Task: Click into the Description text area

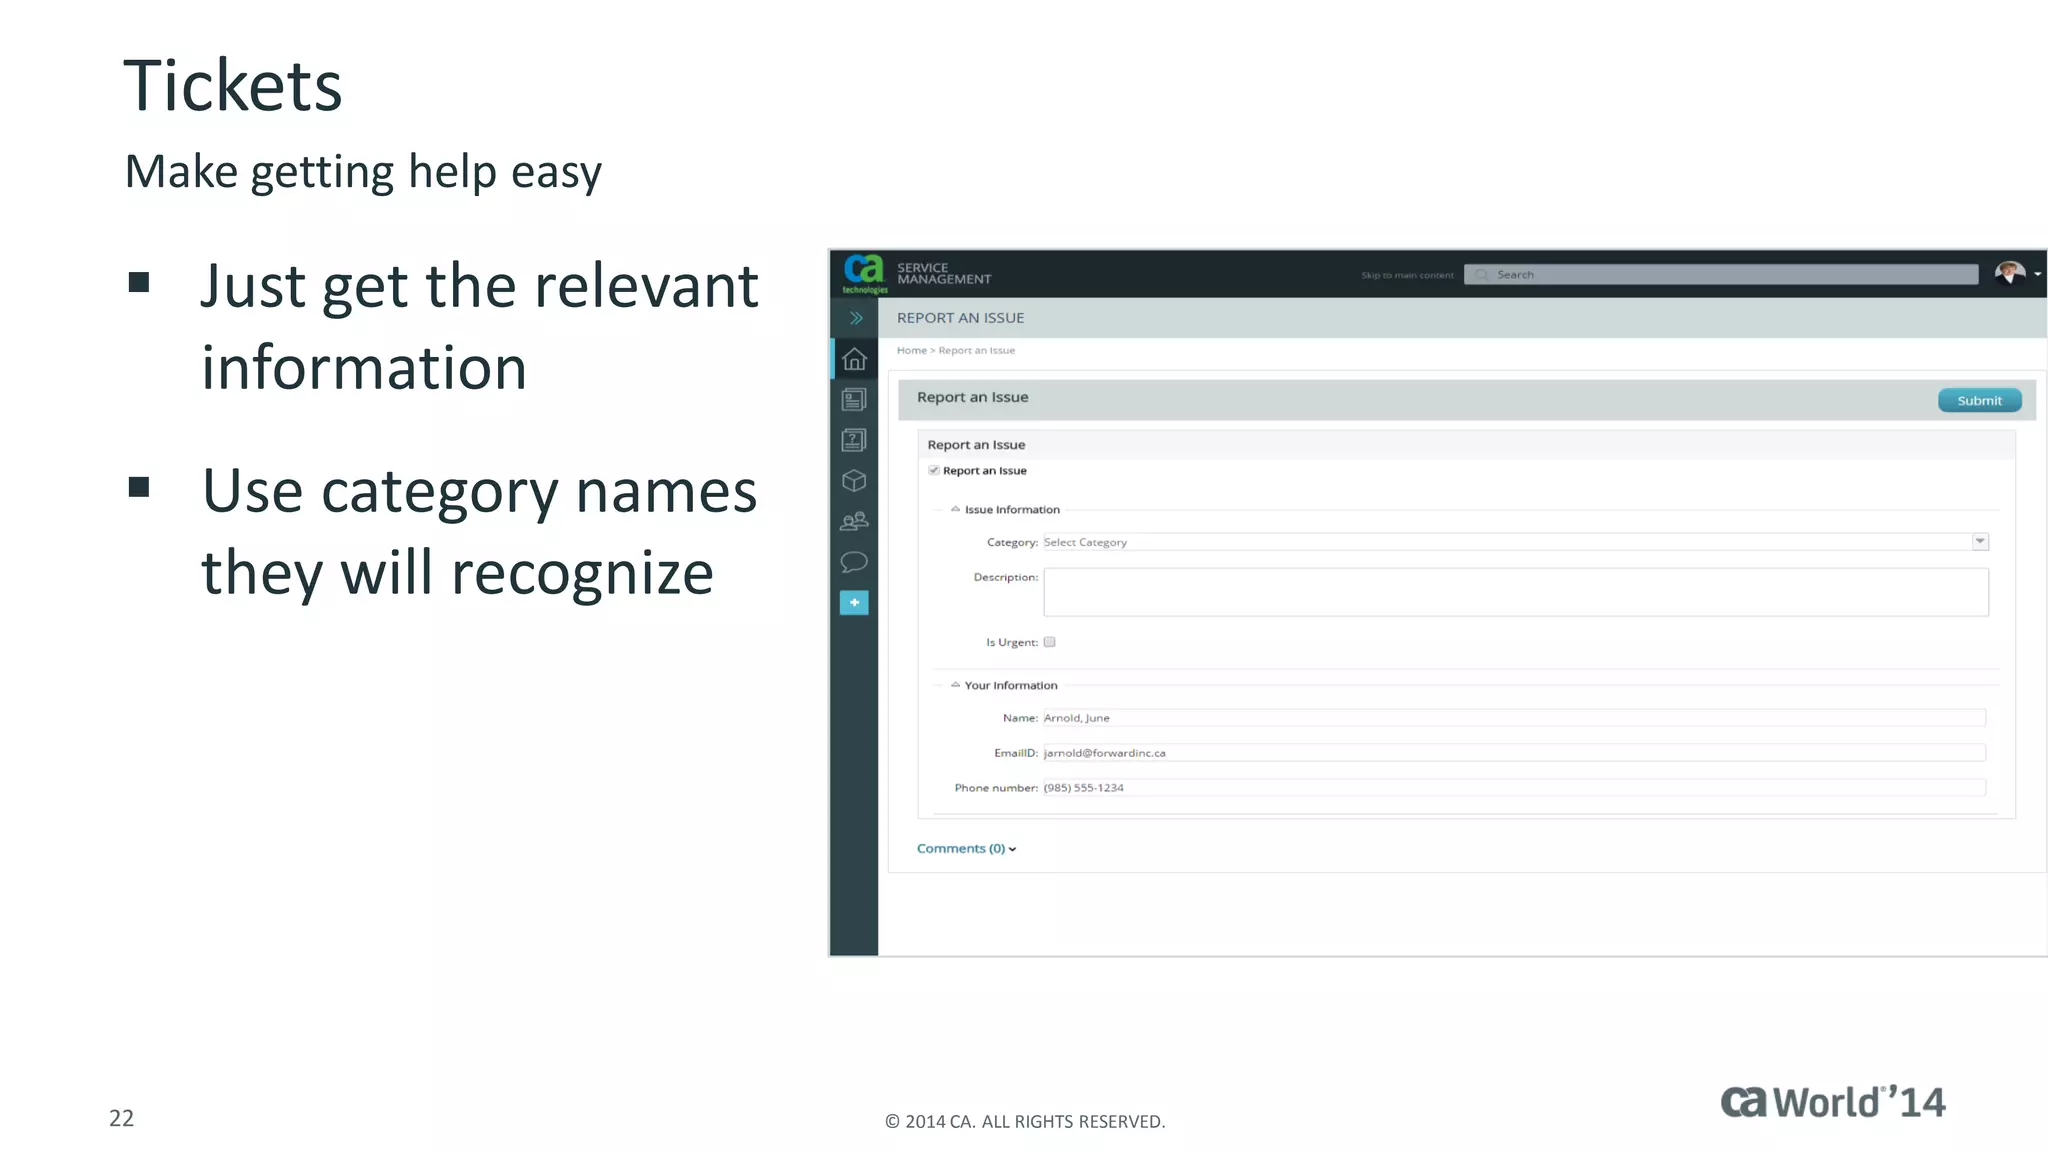Action: pos(1515,592)
